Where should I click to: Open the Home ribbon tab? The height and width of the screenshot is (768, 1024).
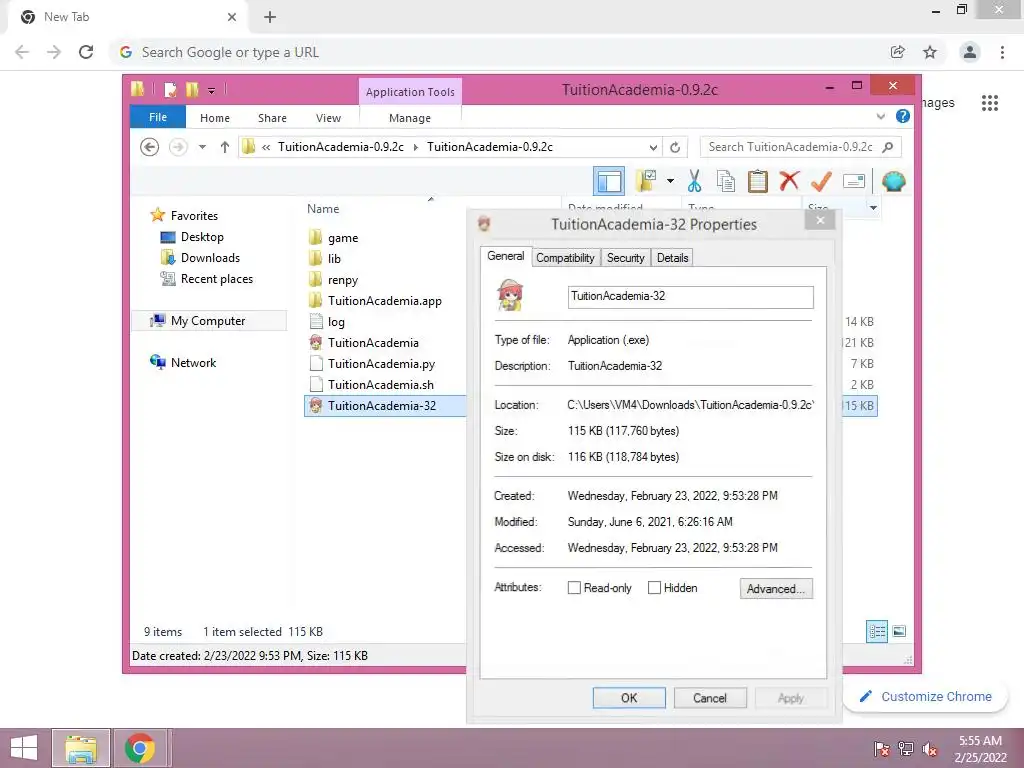click(215, 118)
